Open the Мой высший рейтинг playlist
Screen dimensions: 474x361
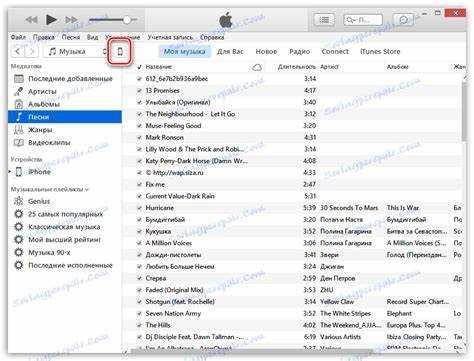[65, 240]
